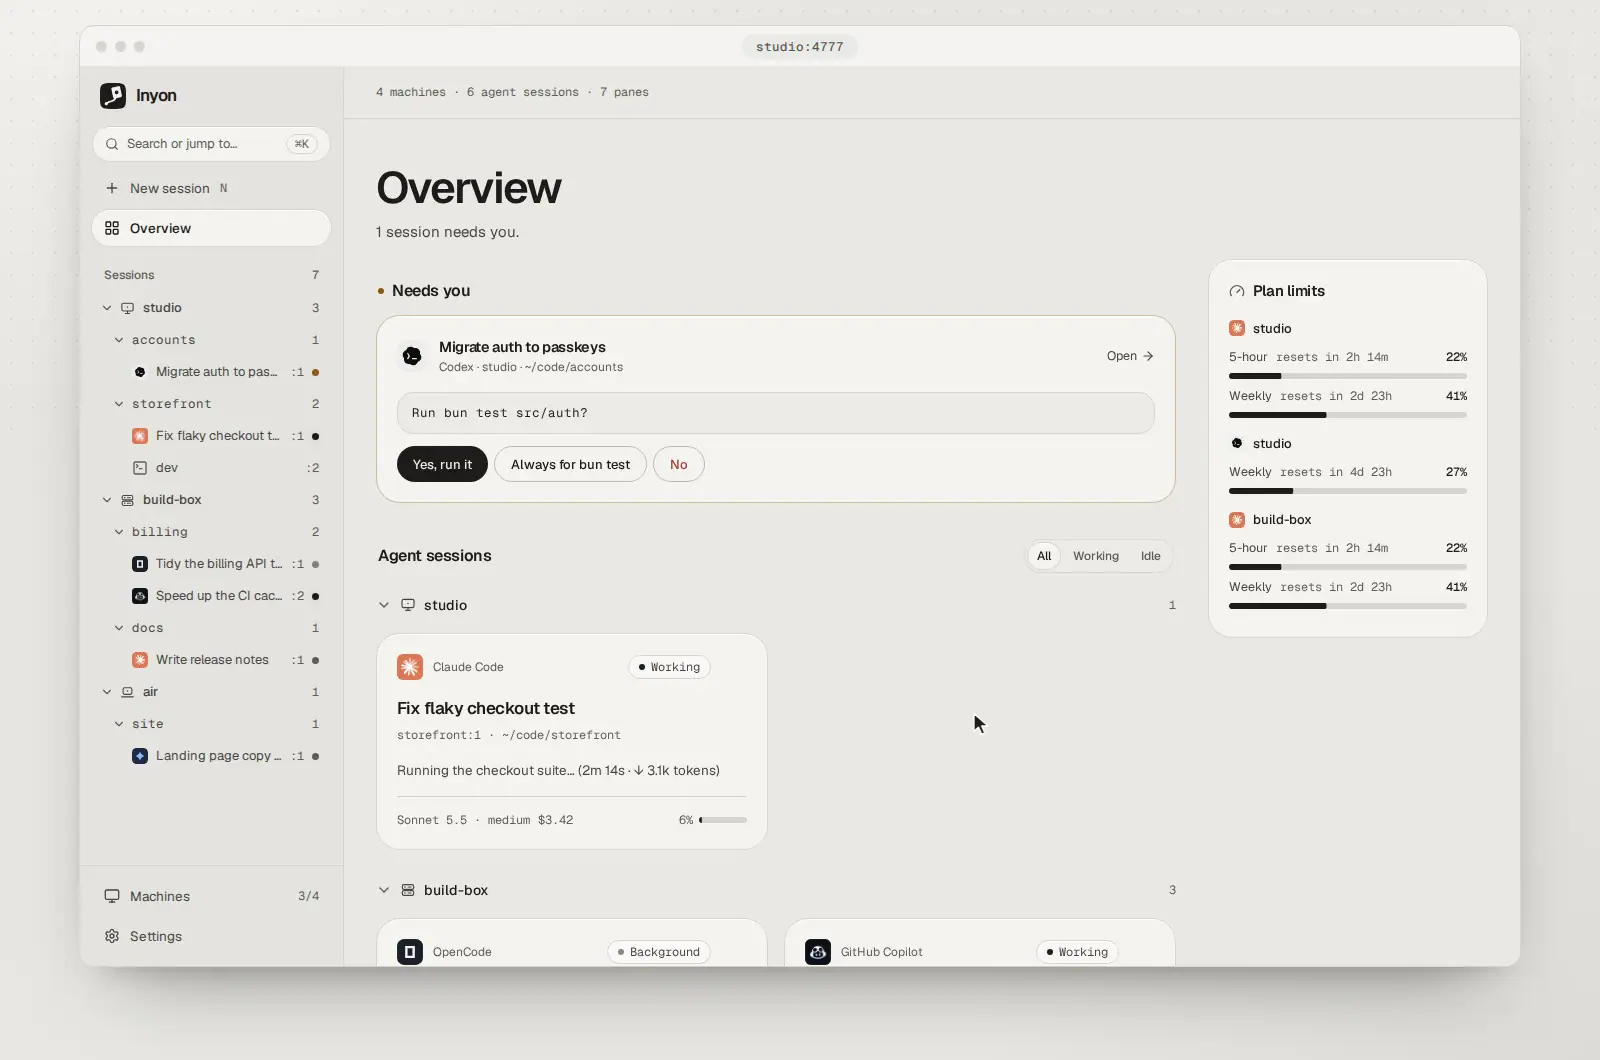Collapse the build-box machine in sidebar

107,500
